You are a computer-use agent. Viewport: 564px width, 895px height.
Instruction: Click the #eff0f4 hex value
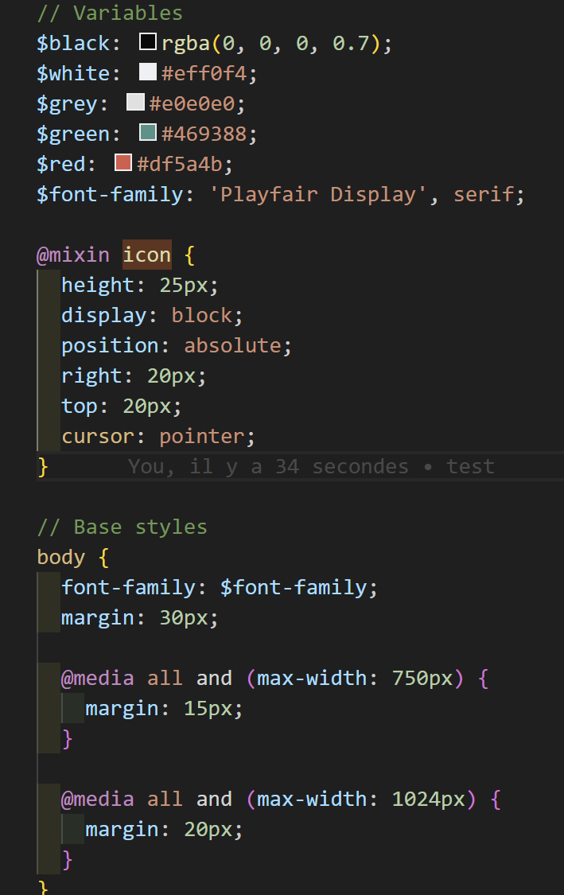[x=204, y=74]
